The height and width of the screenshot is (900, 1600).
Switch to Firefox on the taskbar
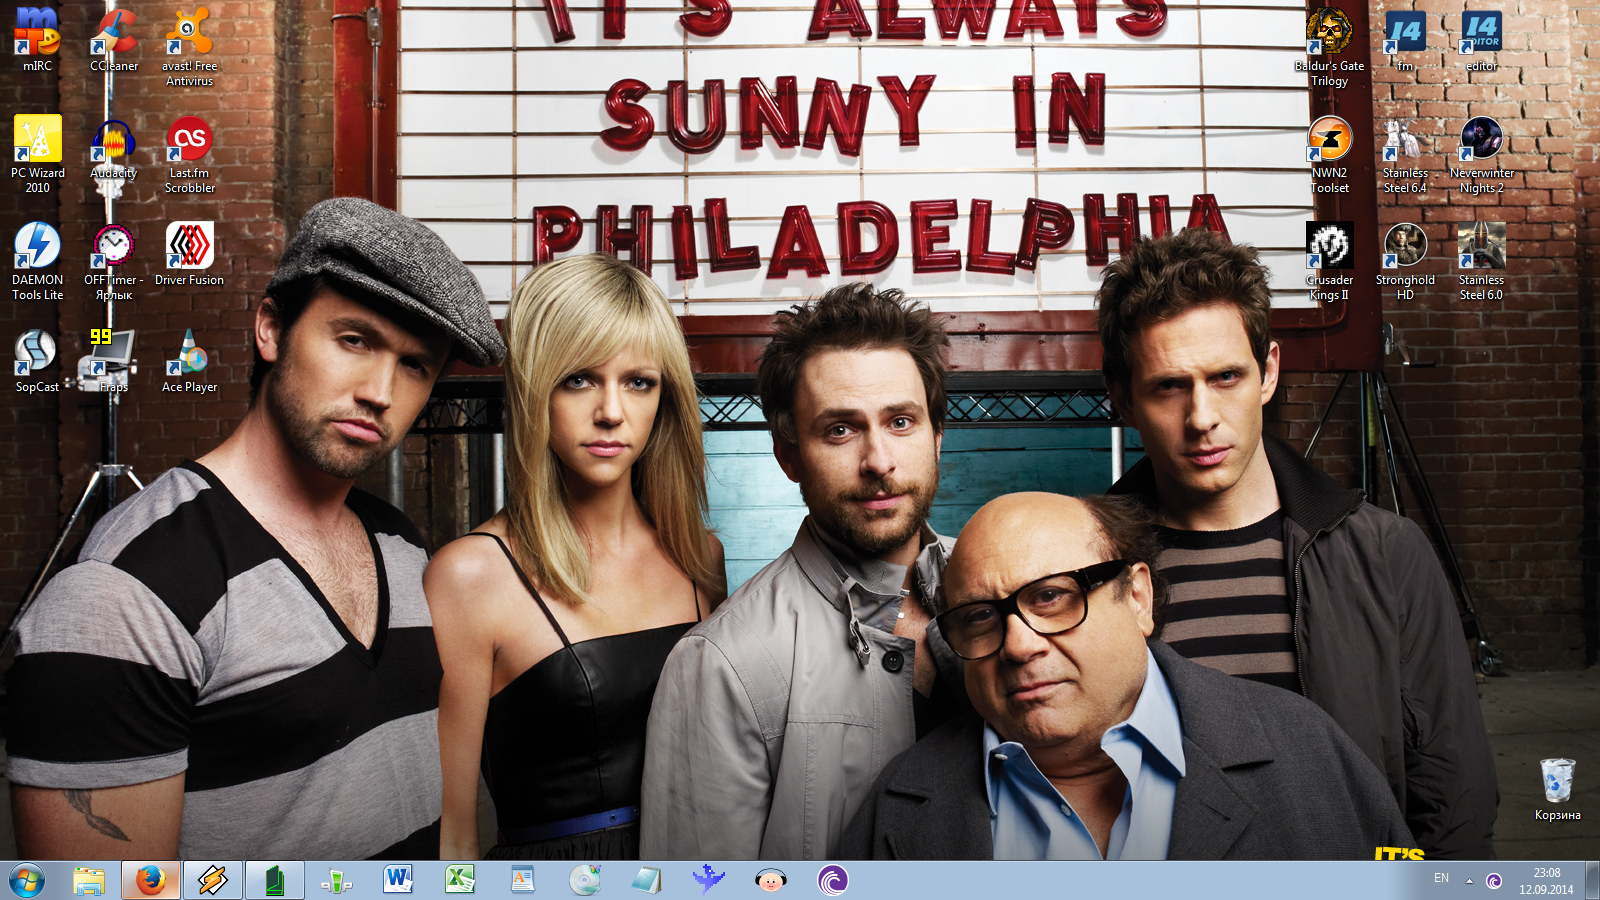(151, 880)
